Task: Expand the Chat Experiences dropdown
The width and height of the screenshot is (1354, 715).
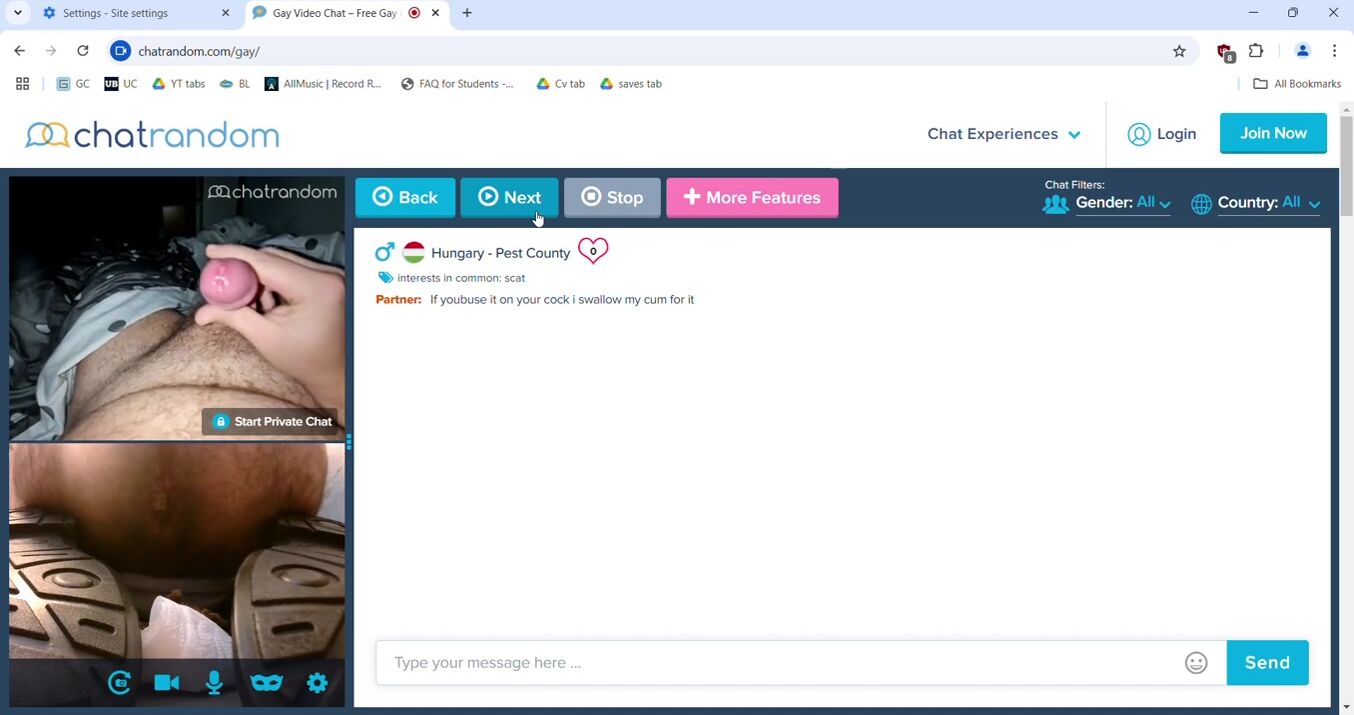Action: click(1003, 134)
